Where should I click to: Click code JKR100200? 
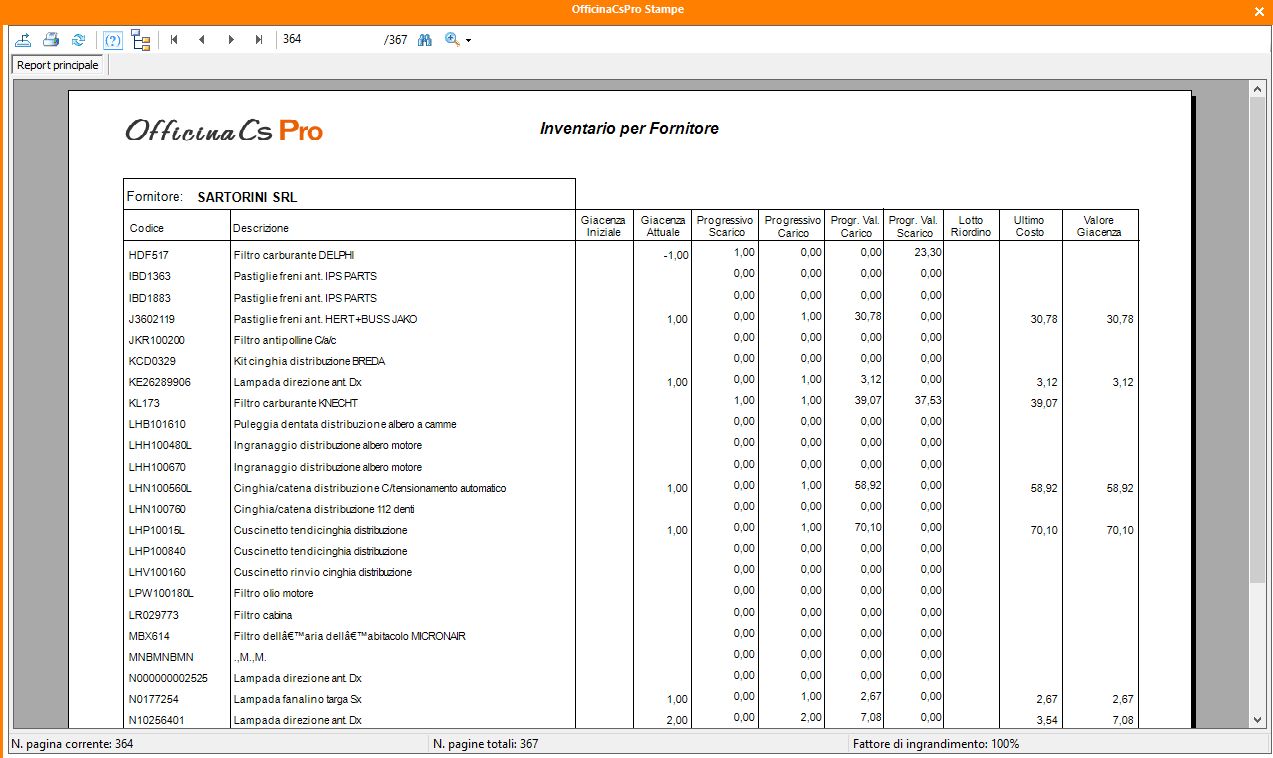pyautogui.click(x=157, y=340)
